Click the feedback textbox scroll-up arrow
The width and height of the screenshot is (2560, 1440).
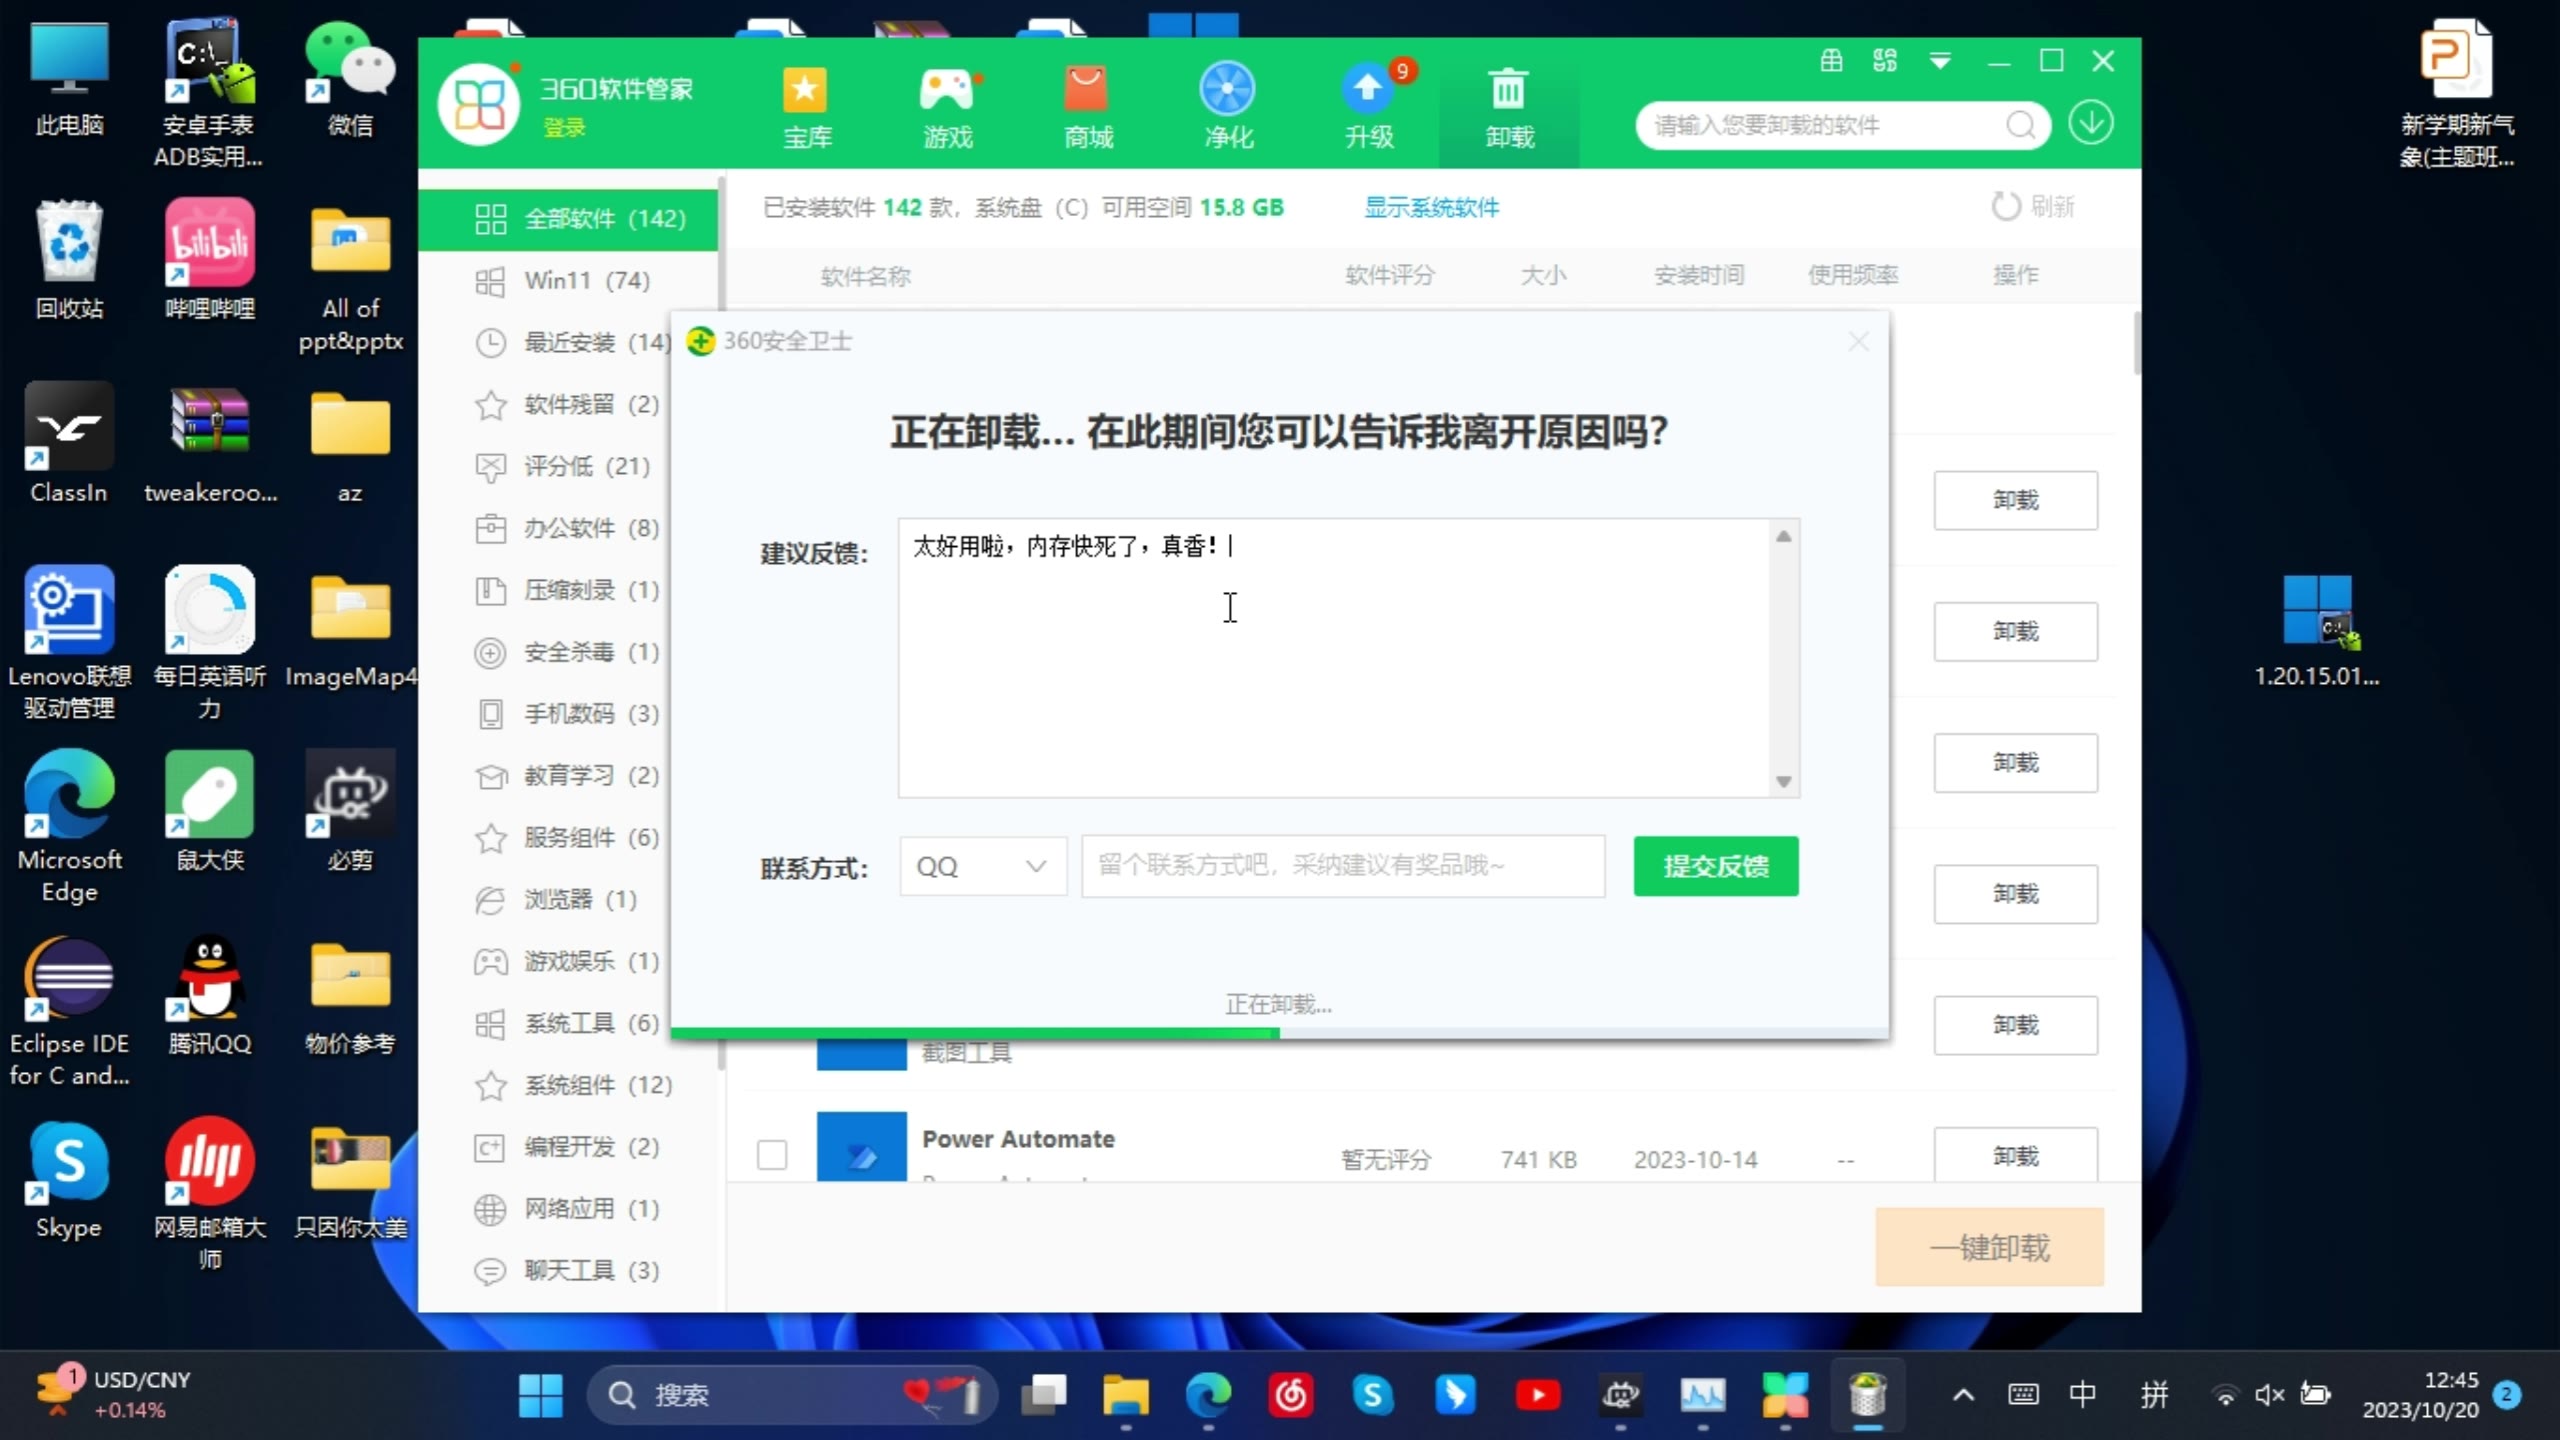pos(1783,537)
